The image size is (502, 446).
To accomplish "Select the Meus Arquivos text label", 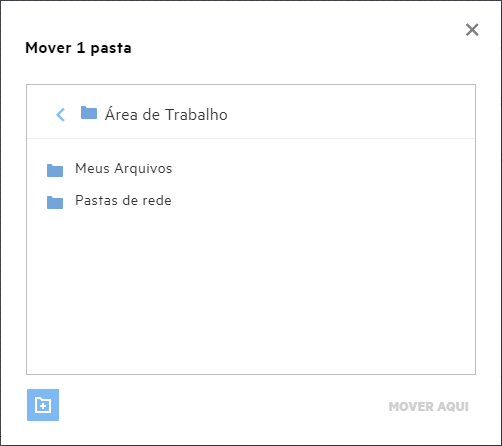I will click(x=123, y=169).
